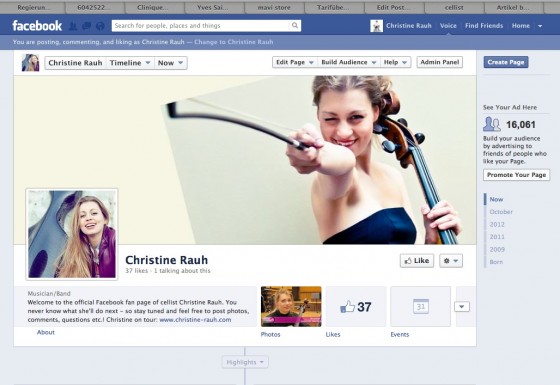The height and width of the screenshot is (385, 560).
Task: Open the Photos app thumbnail
Action: [x=291, y=306]
